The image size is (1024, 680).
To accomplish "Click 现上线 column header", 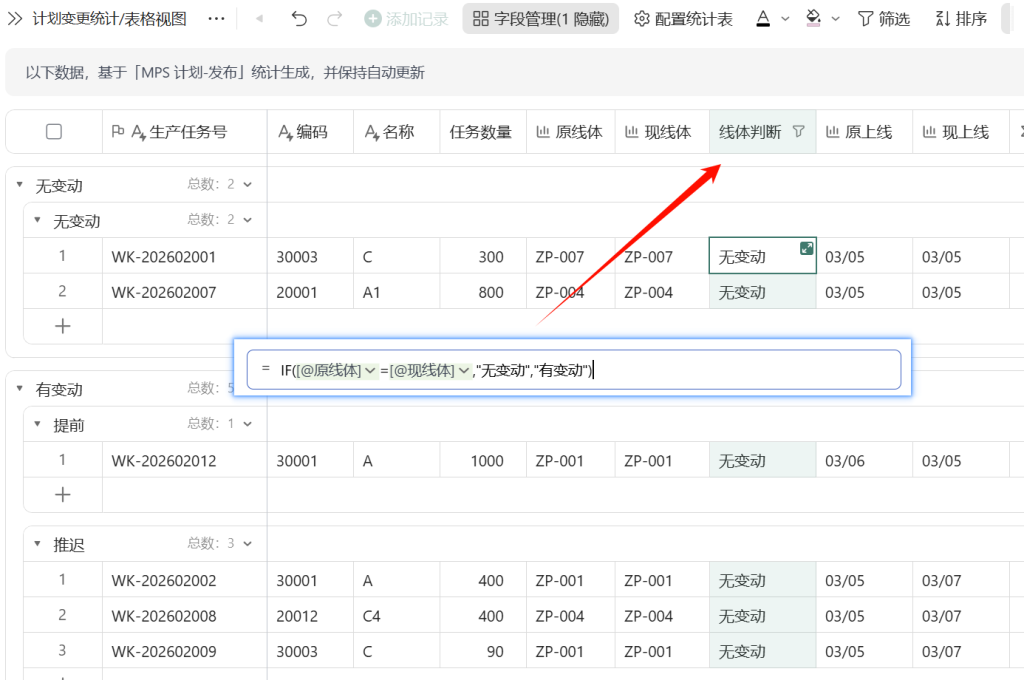I will tap(961, 132).
